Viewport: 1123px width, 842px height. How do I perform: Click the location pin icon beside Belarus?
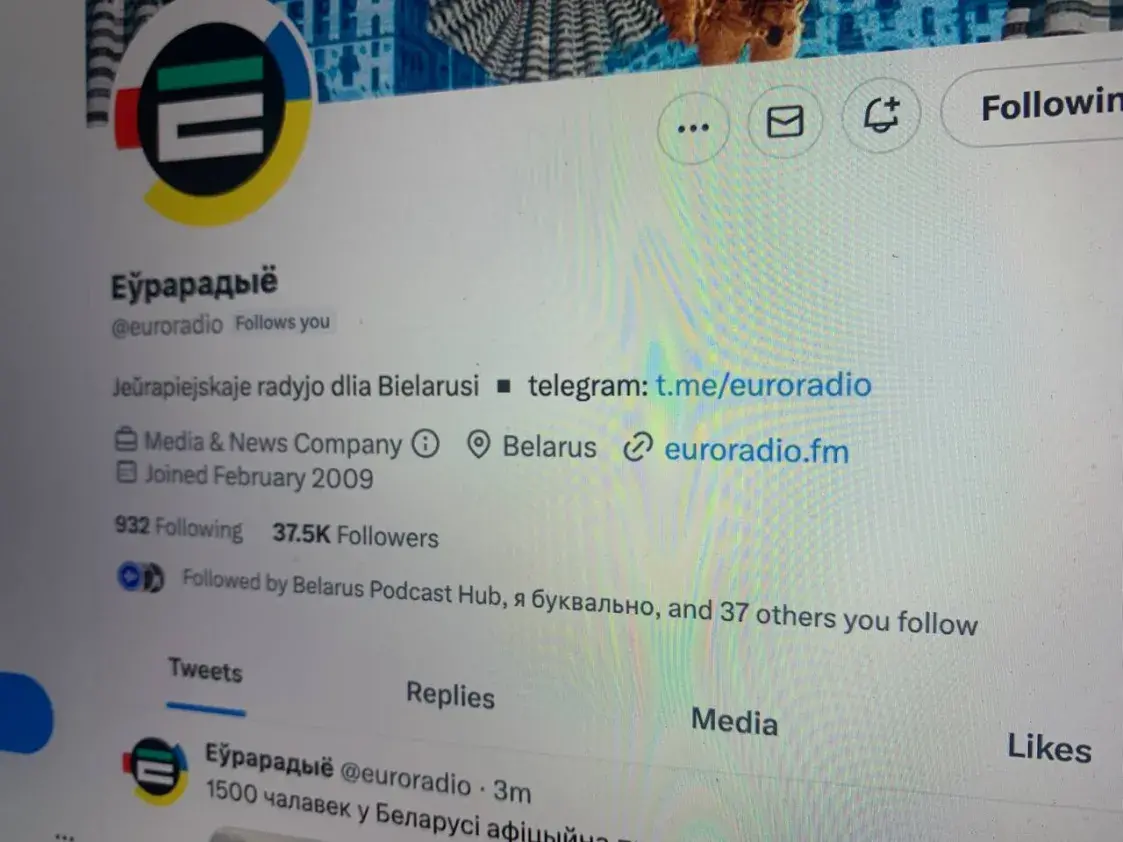(x=478, y=445)
